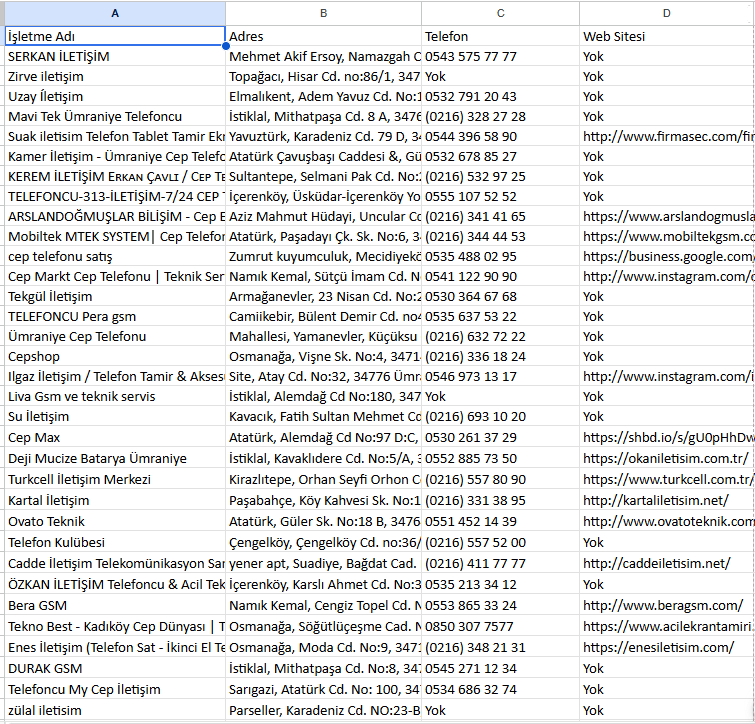755x724 pixels.
Task: Select the 'Tekgül İletişim' cell
Action: tap(115, 296)
